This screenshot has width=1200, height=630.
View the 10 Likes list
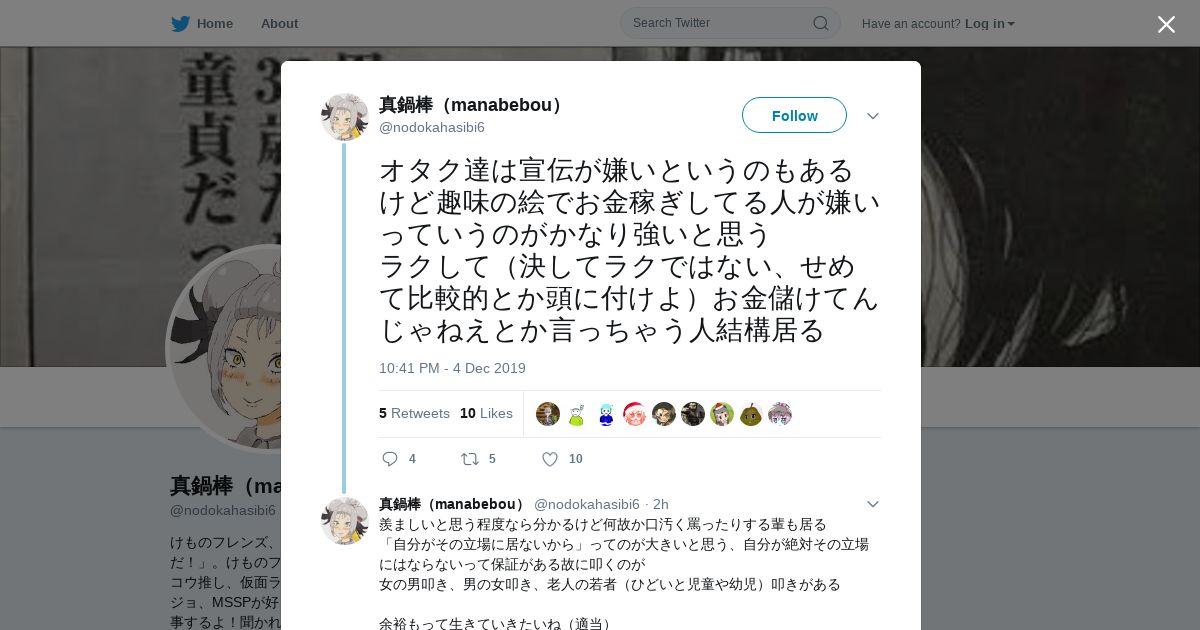486,413
